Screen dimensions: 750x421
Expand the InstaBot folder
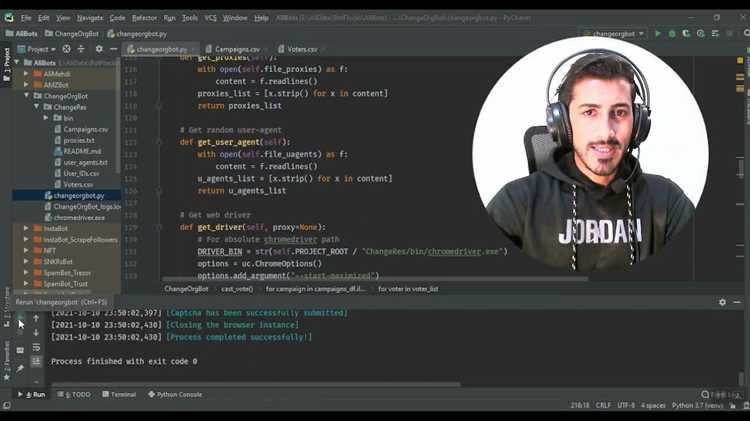(x=26, y=228)
